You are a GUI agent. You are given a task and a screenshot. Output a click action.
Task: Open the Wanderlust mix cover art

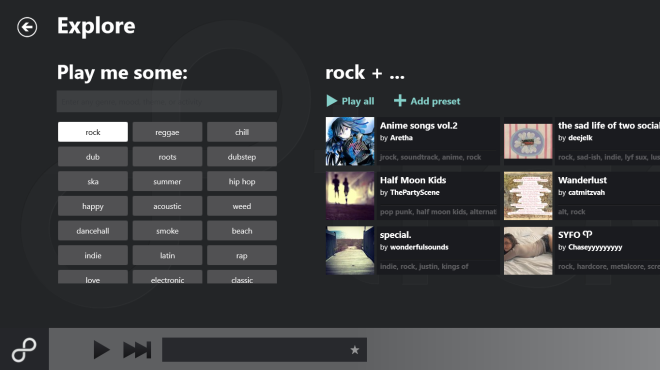(528, 196)
